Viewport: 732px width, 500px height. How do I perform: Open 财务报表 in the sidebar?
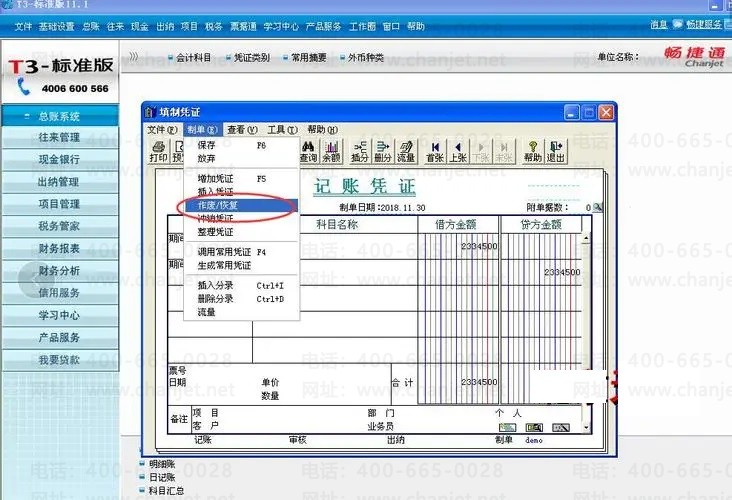click(x=60, y=248)
